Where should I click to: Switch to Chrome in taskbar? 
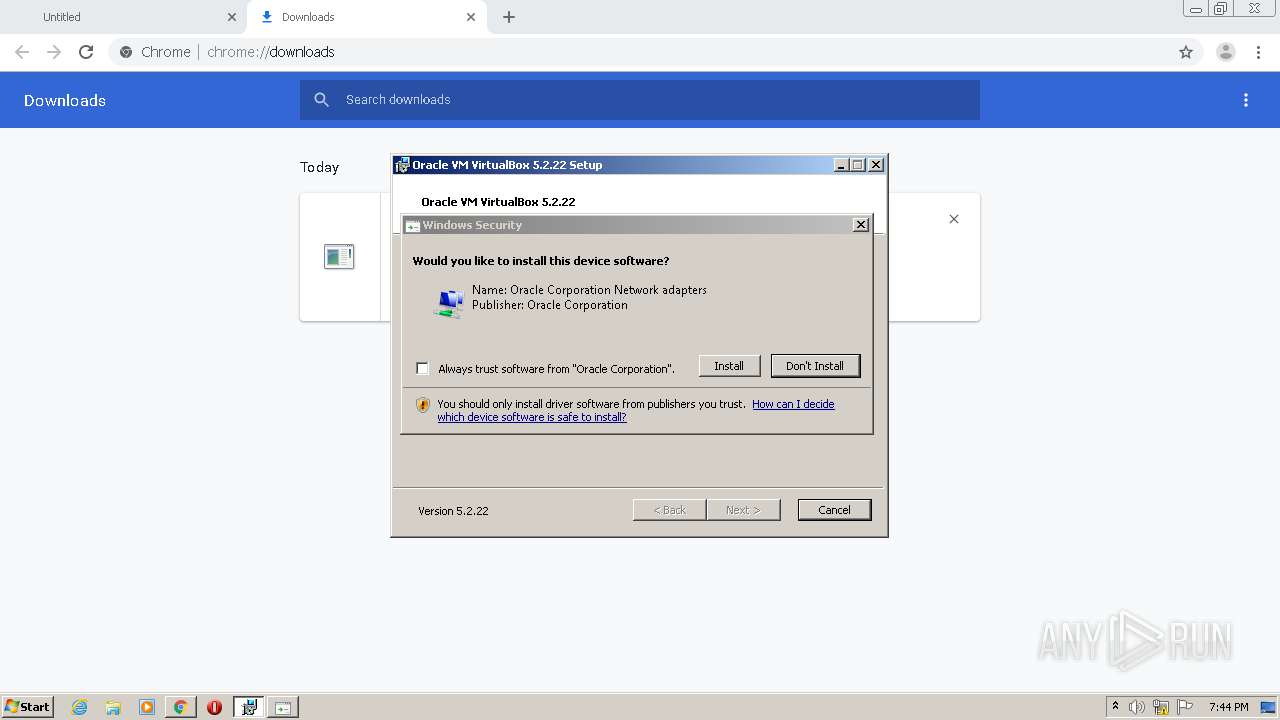point(181,707)
